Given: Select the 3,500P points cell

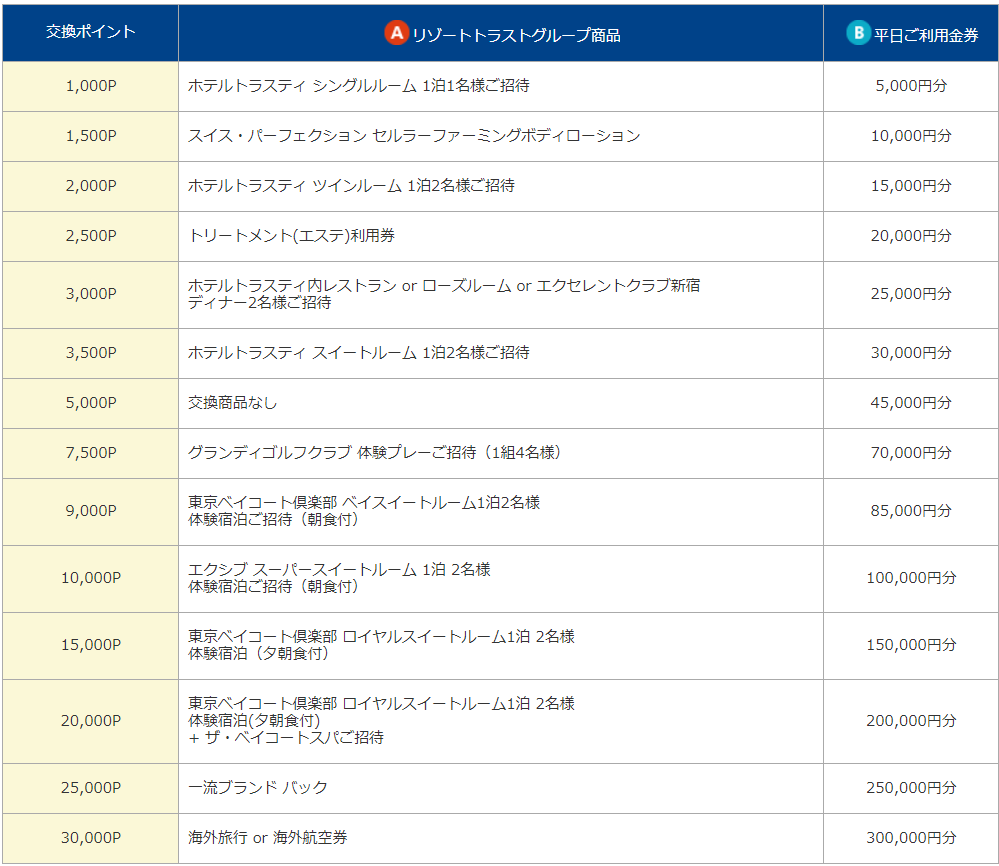Looking at the screenshot, I should (x=90, y=353).
